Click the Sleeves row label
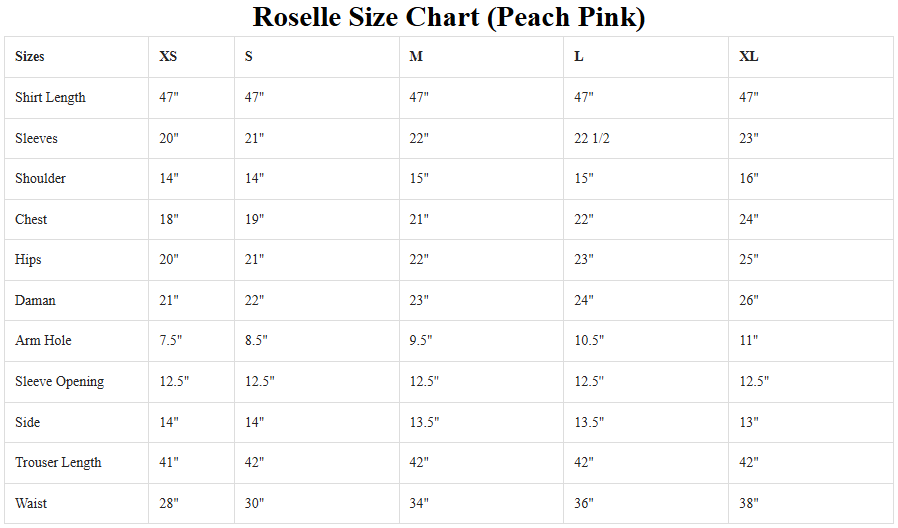This screenshot has height=528, width=898. point(36,138)
